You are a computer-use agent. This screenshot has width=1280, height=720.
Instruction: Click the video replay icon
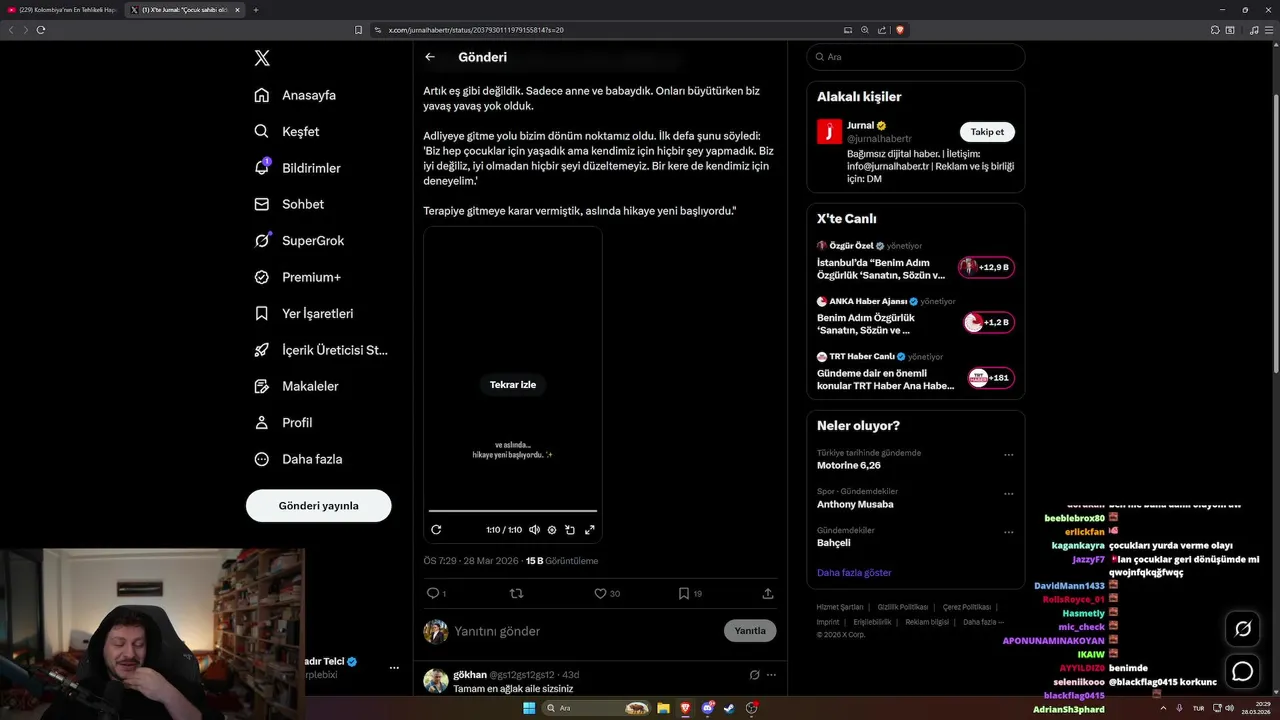[436, 530]
